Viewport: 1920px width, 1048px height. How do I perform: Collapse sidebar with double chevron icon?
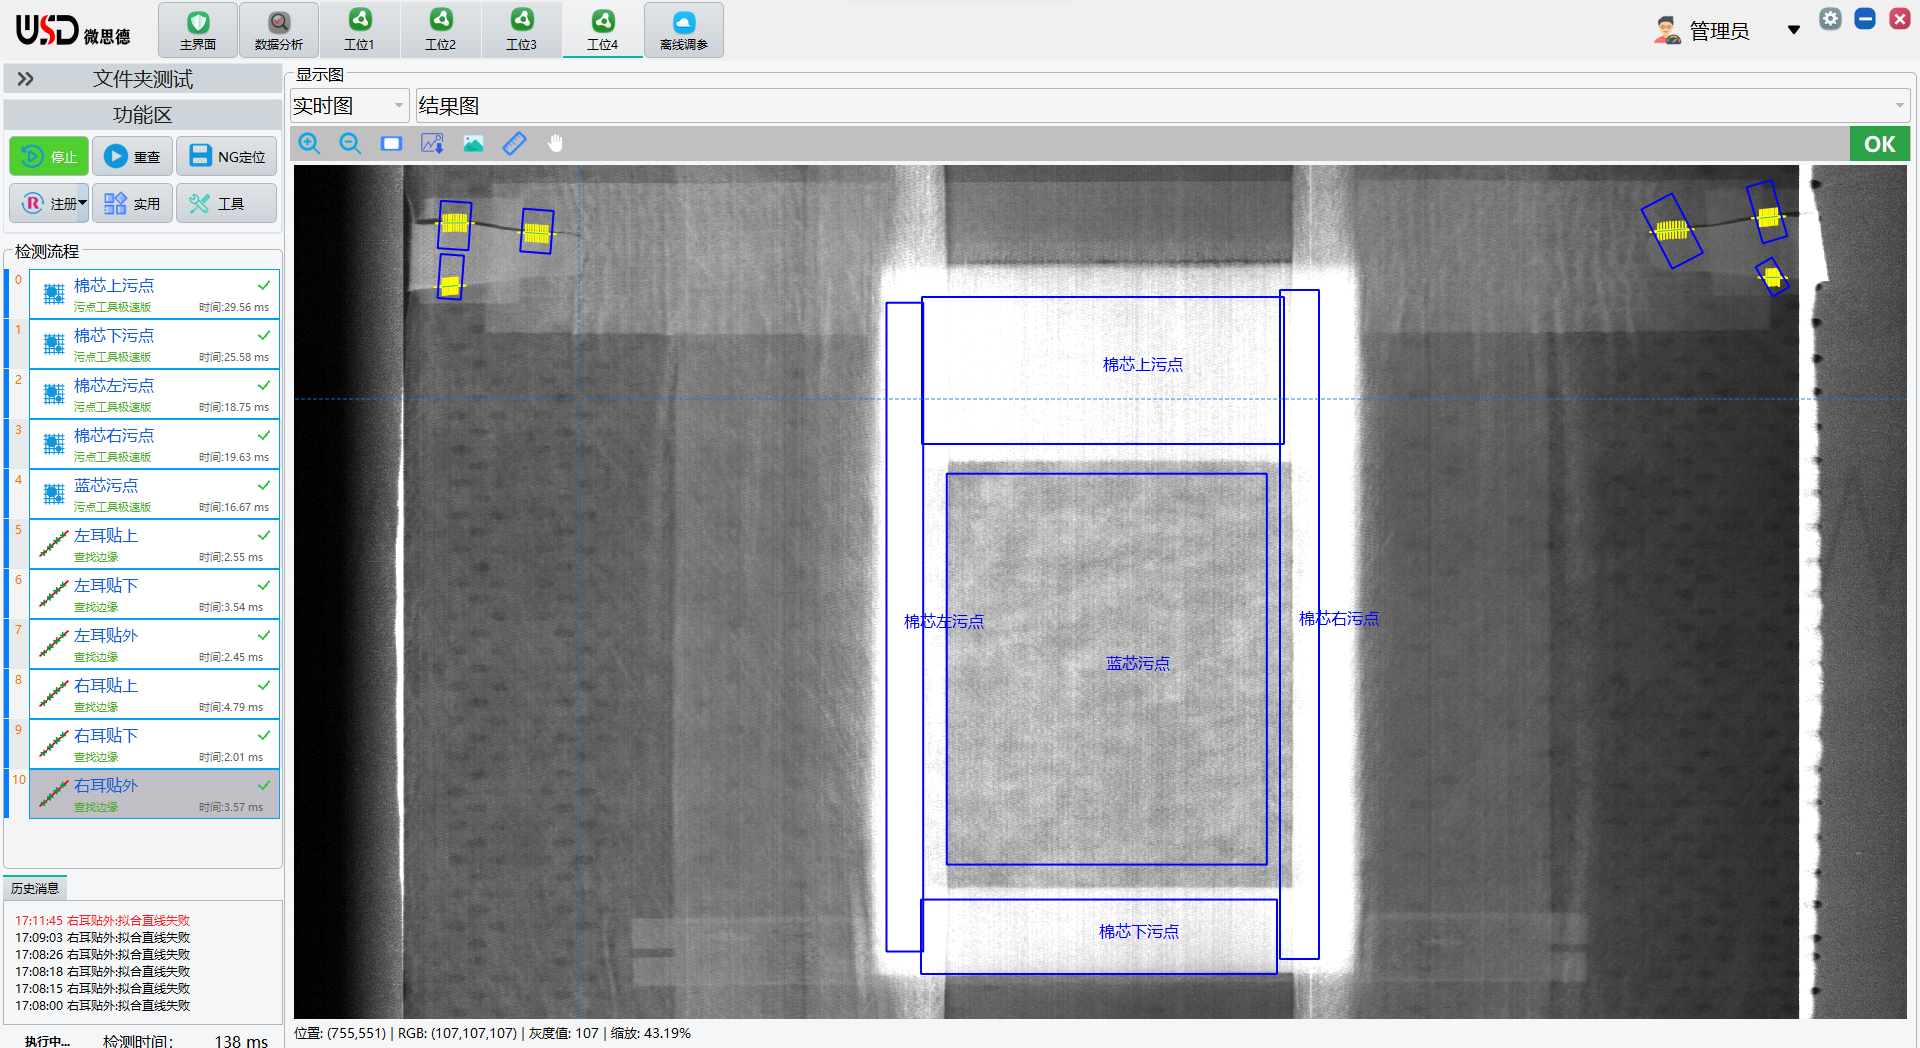(26, 79)
